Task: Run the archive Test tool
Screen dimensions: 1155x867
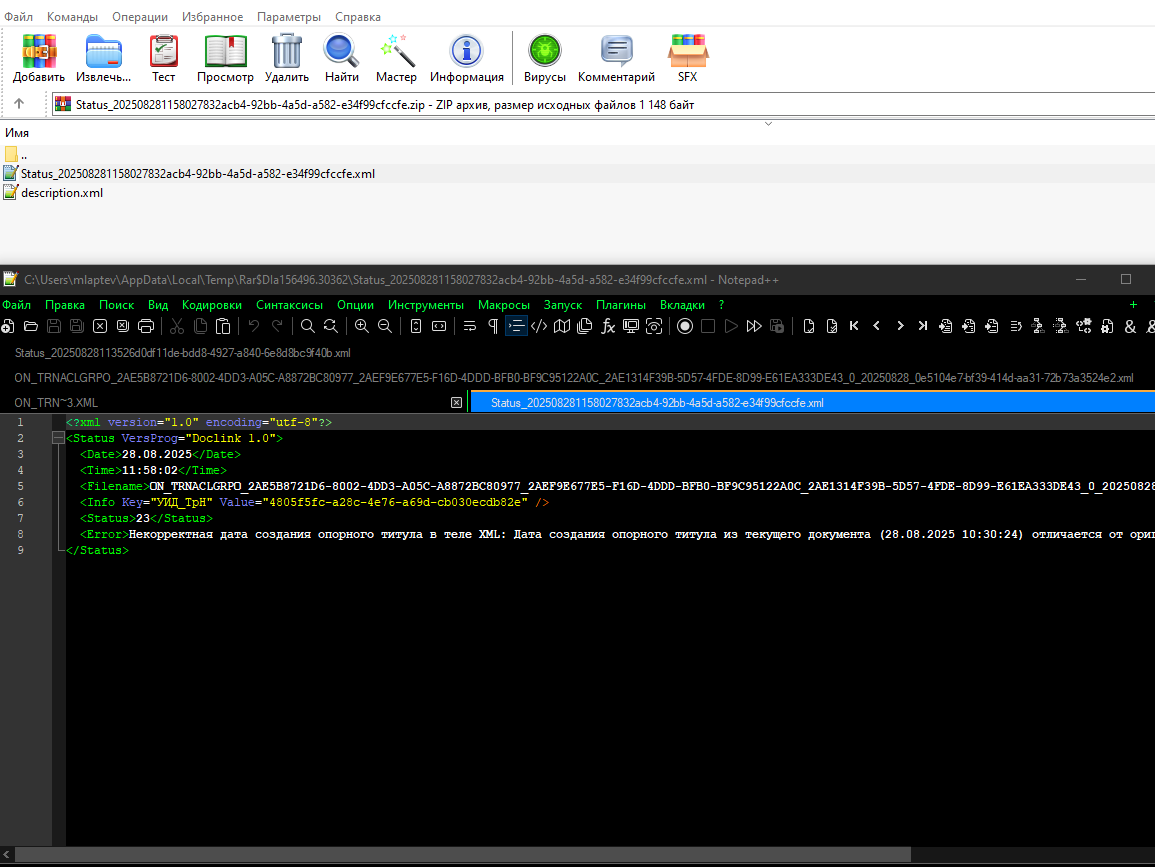Action: tap(164, 58)
